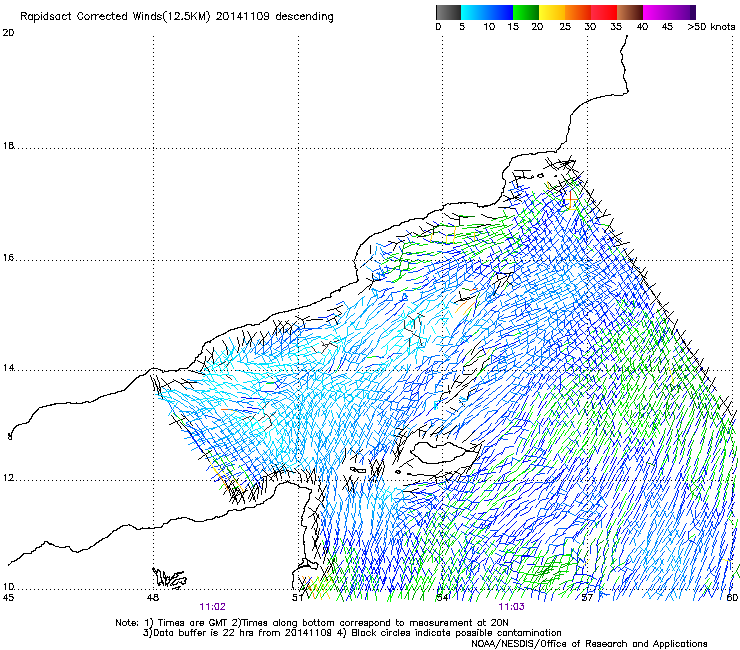Click the latitude label 12
740x650 pixels.
[x=8, y=478]
